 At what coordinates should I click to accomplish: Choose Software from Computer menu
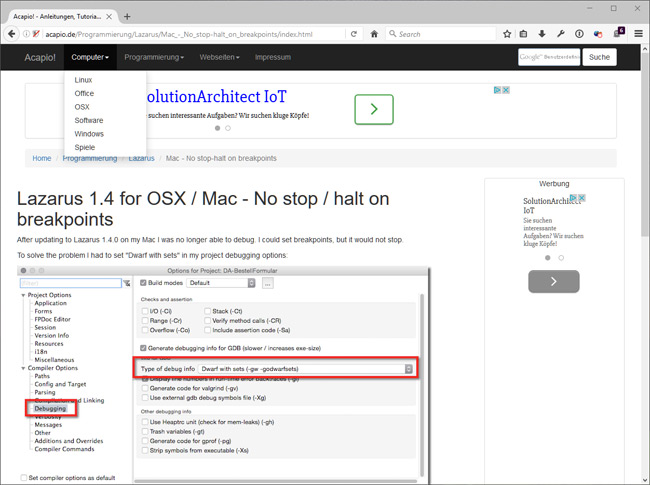click(x=89, y=120)
